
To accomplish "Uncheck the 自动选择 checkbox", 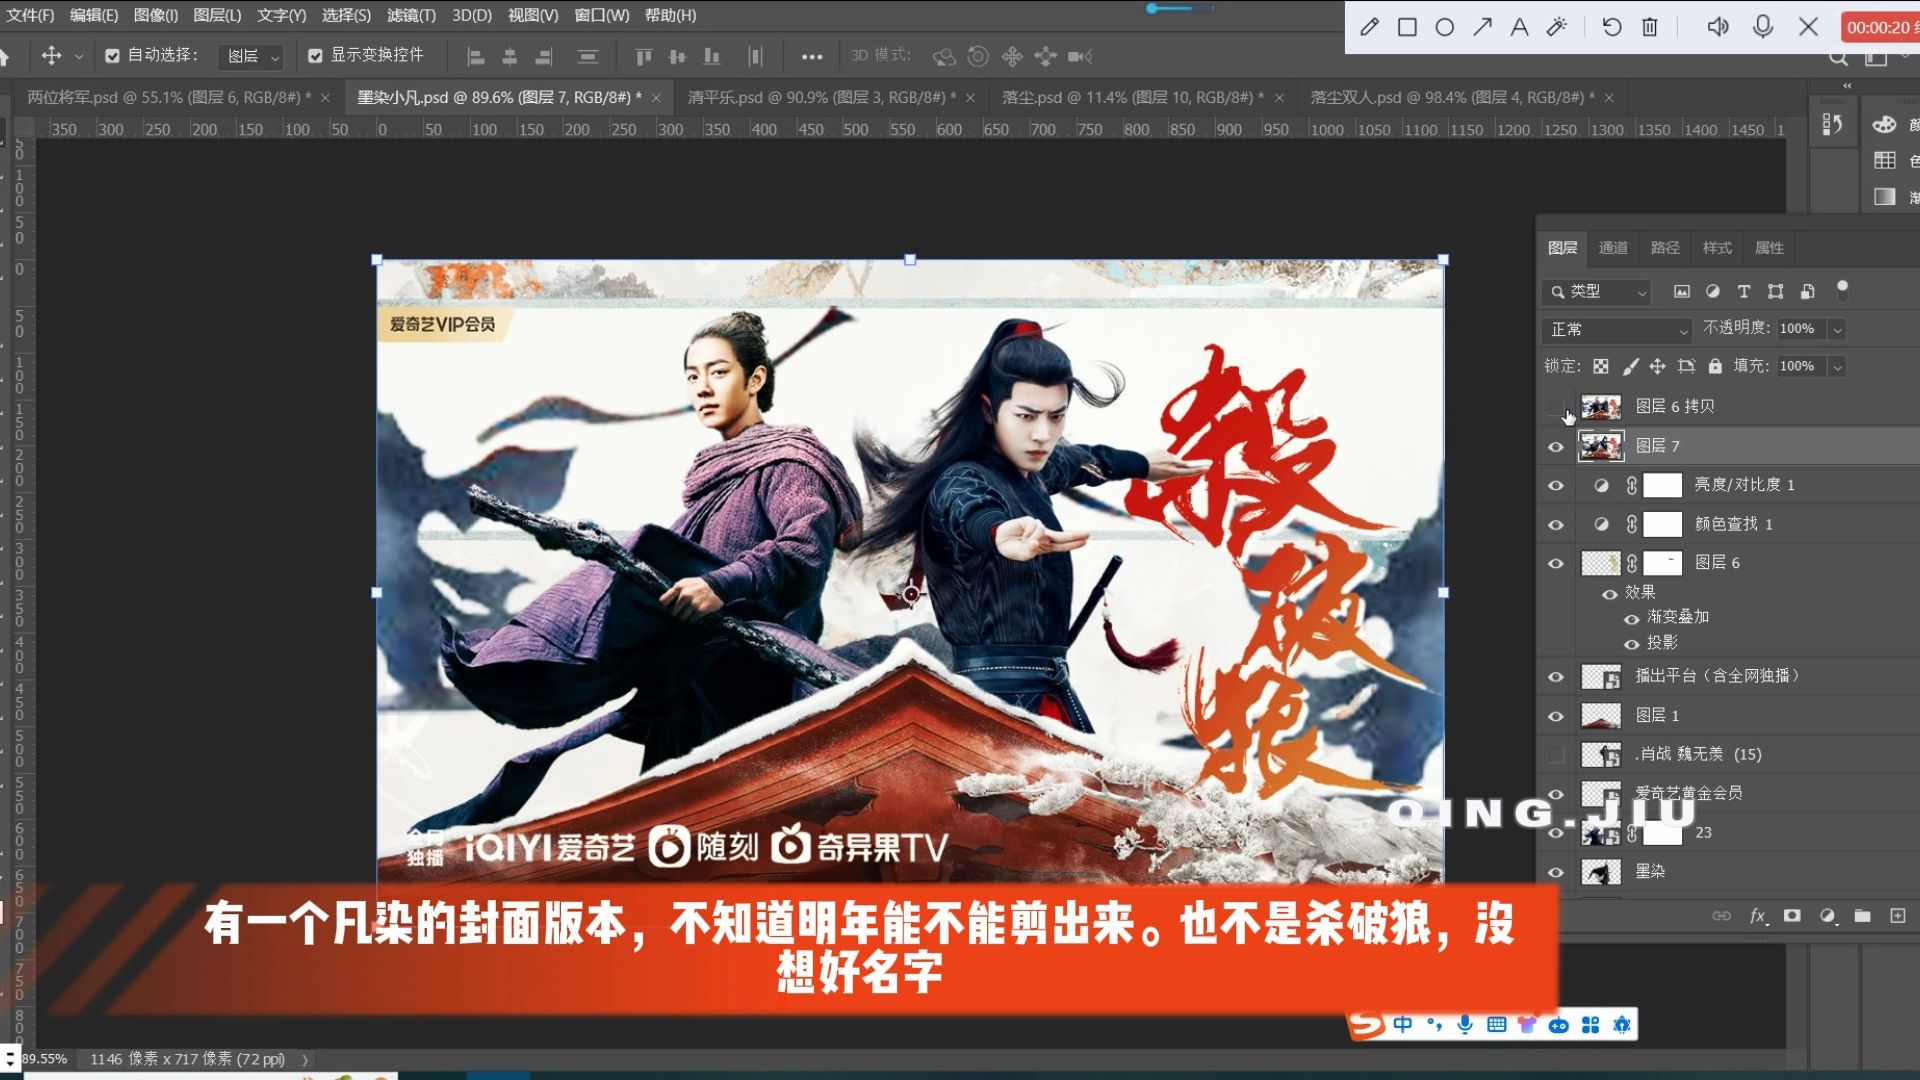I will [x=113, y=56].
